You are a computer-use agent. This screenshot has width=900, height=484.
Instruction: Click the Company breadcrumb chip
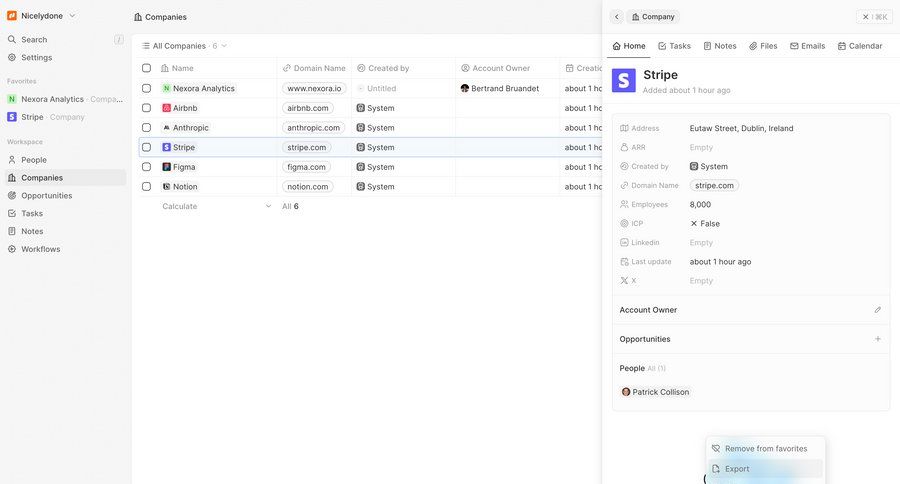[x=653, y=17]
